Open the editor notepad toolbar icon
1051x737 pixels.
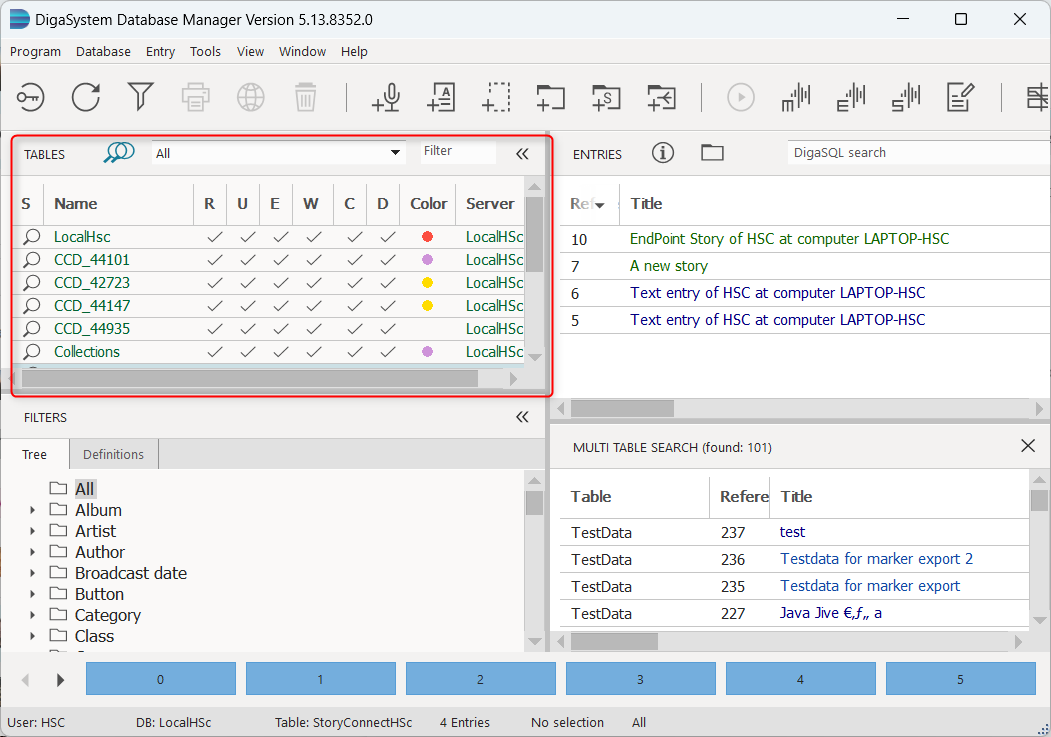tap(960, 97)
